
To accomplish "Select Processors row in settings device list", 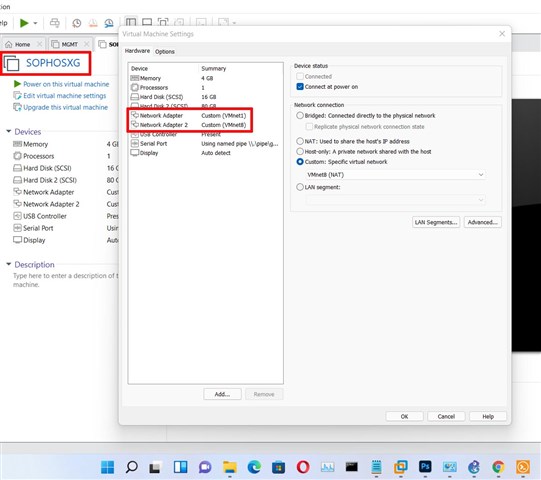I will point(205,88).
